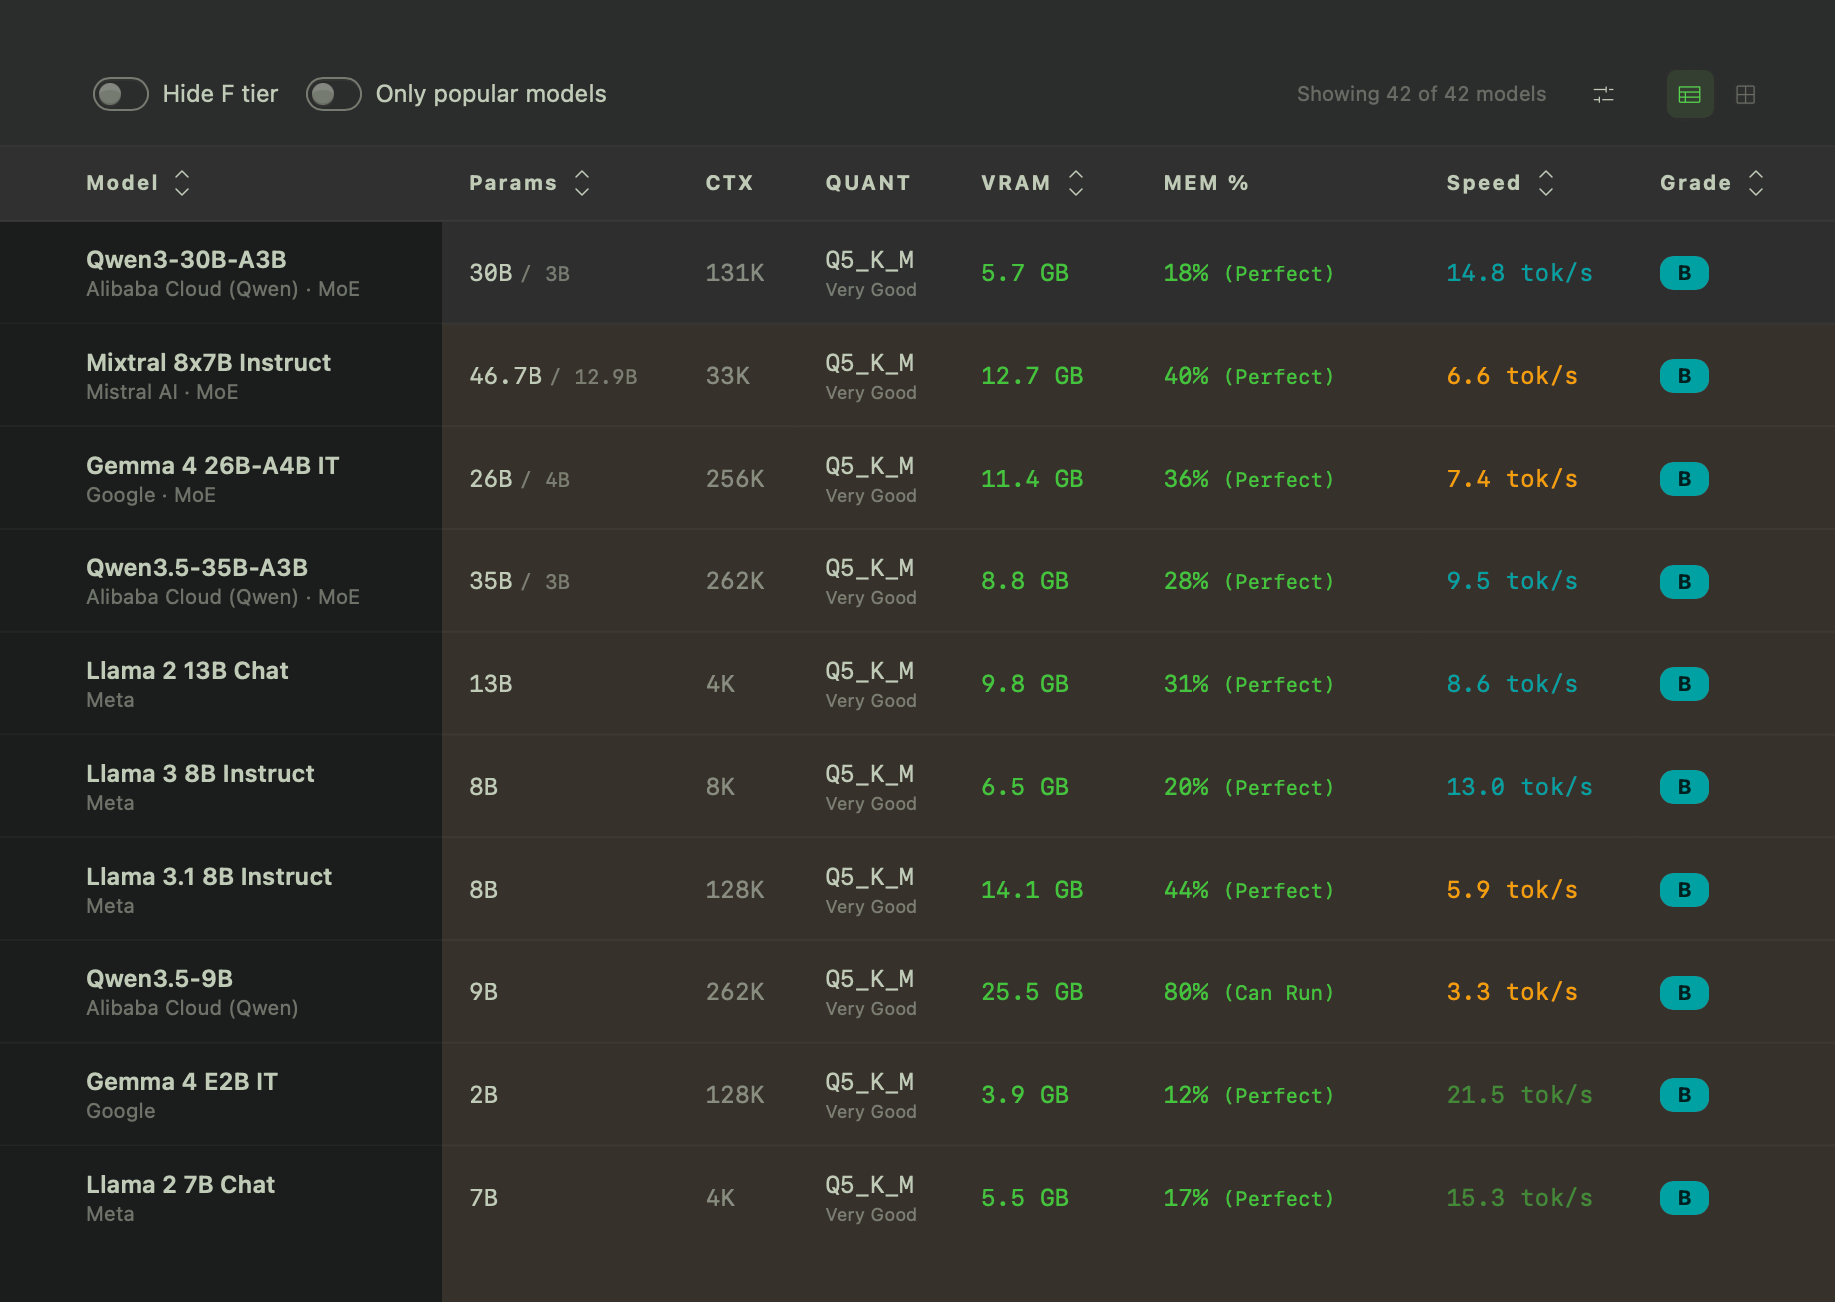1835x1302 pixels.
Task: Click the 14.8 tok/s speed value
Action: tap(1519, 273)
